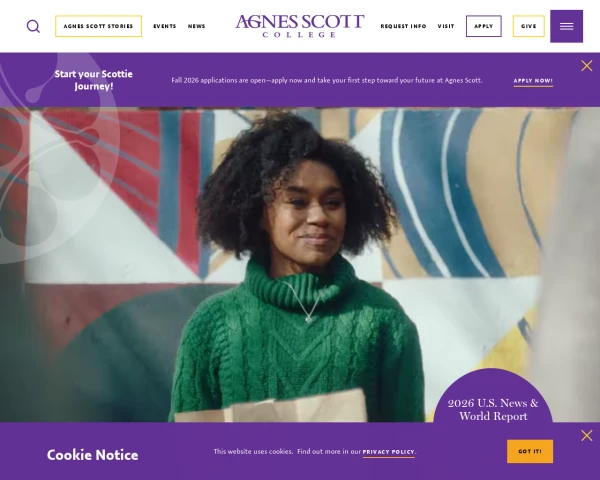
Task: Follow the Apply Now! banner link
Action: tap(533, 81)
